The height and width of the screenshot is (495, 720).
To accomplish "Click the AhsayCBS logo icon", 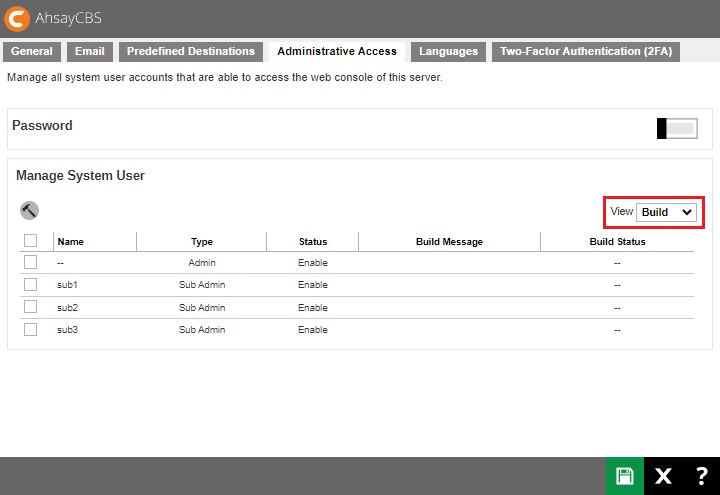I will [17, 18].
